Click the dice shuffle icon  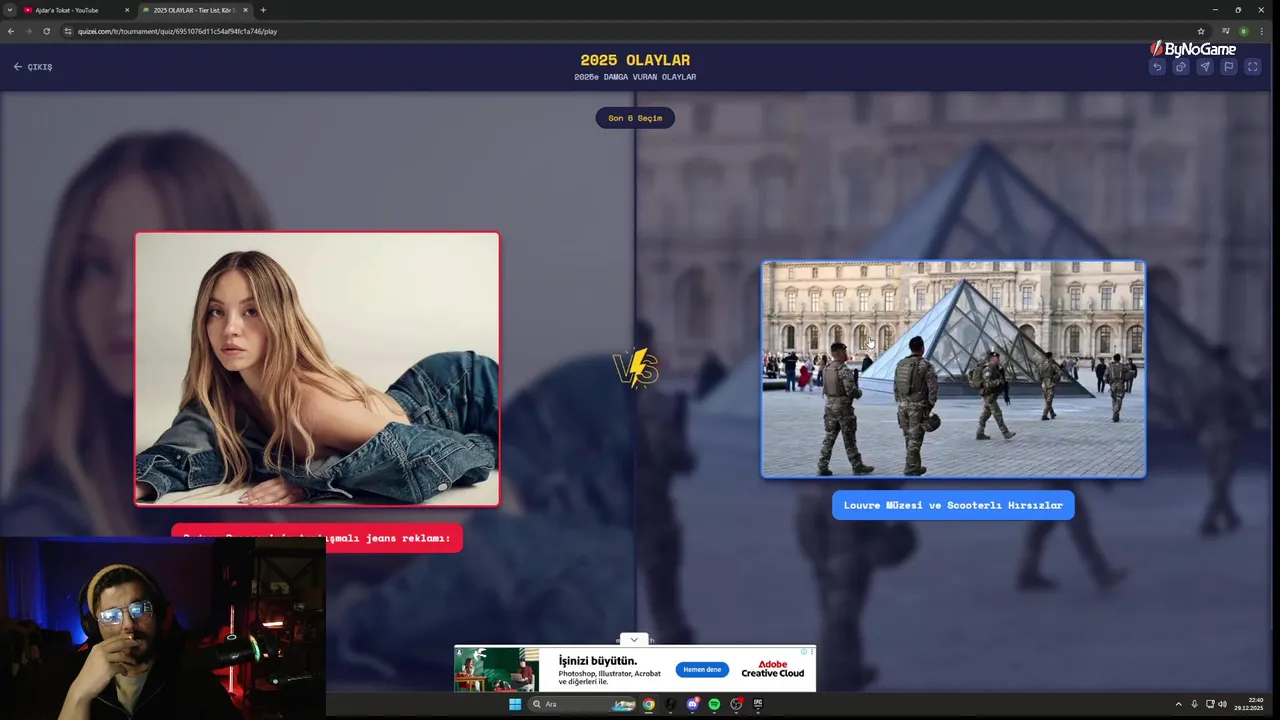pos(1181,67)
